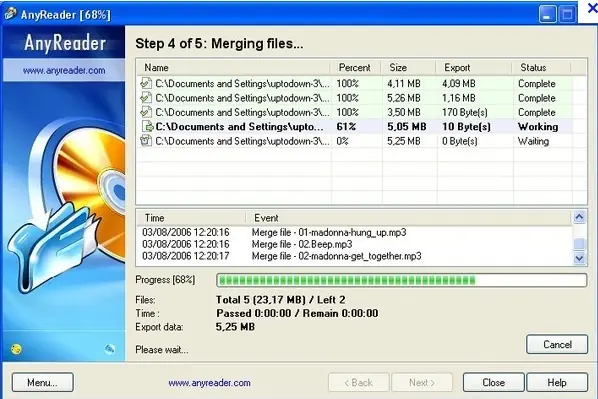This screenshot has width=598, height=399.
Task: Click the waiting file icon at 0%
Action: (x=146, y=141)
